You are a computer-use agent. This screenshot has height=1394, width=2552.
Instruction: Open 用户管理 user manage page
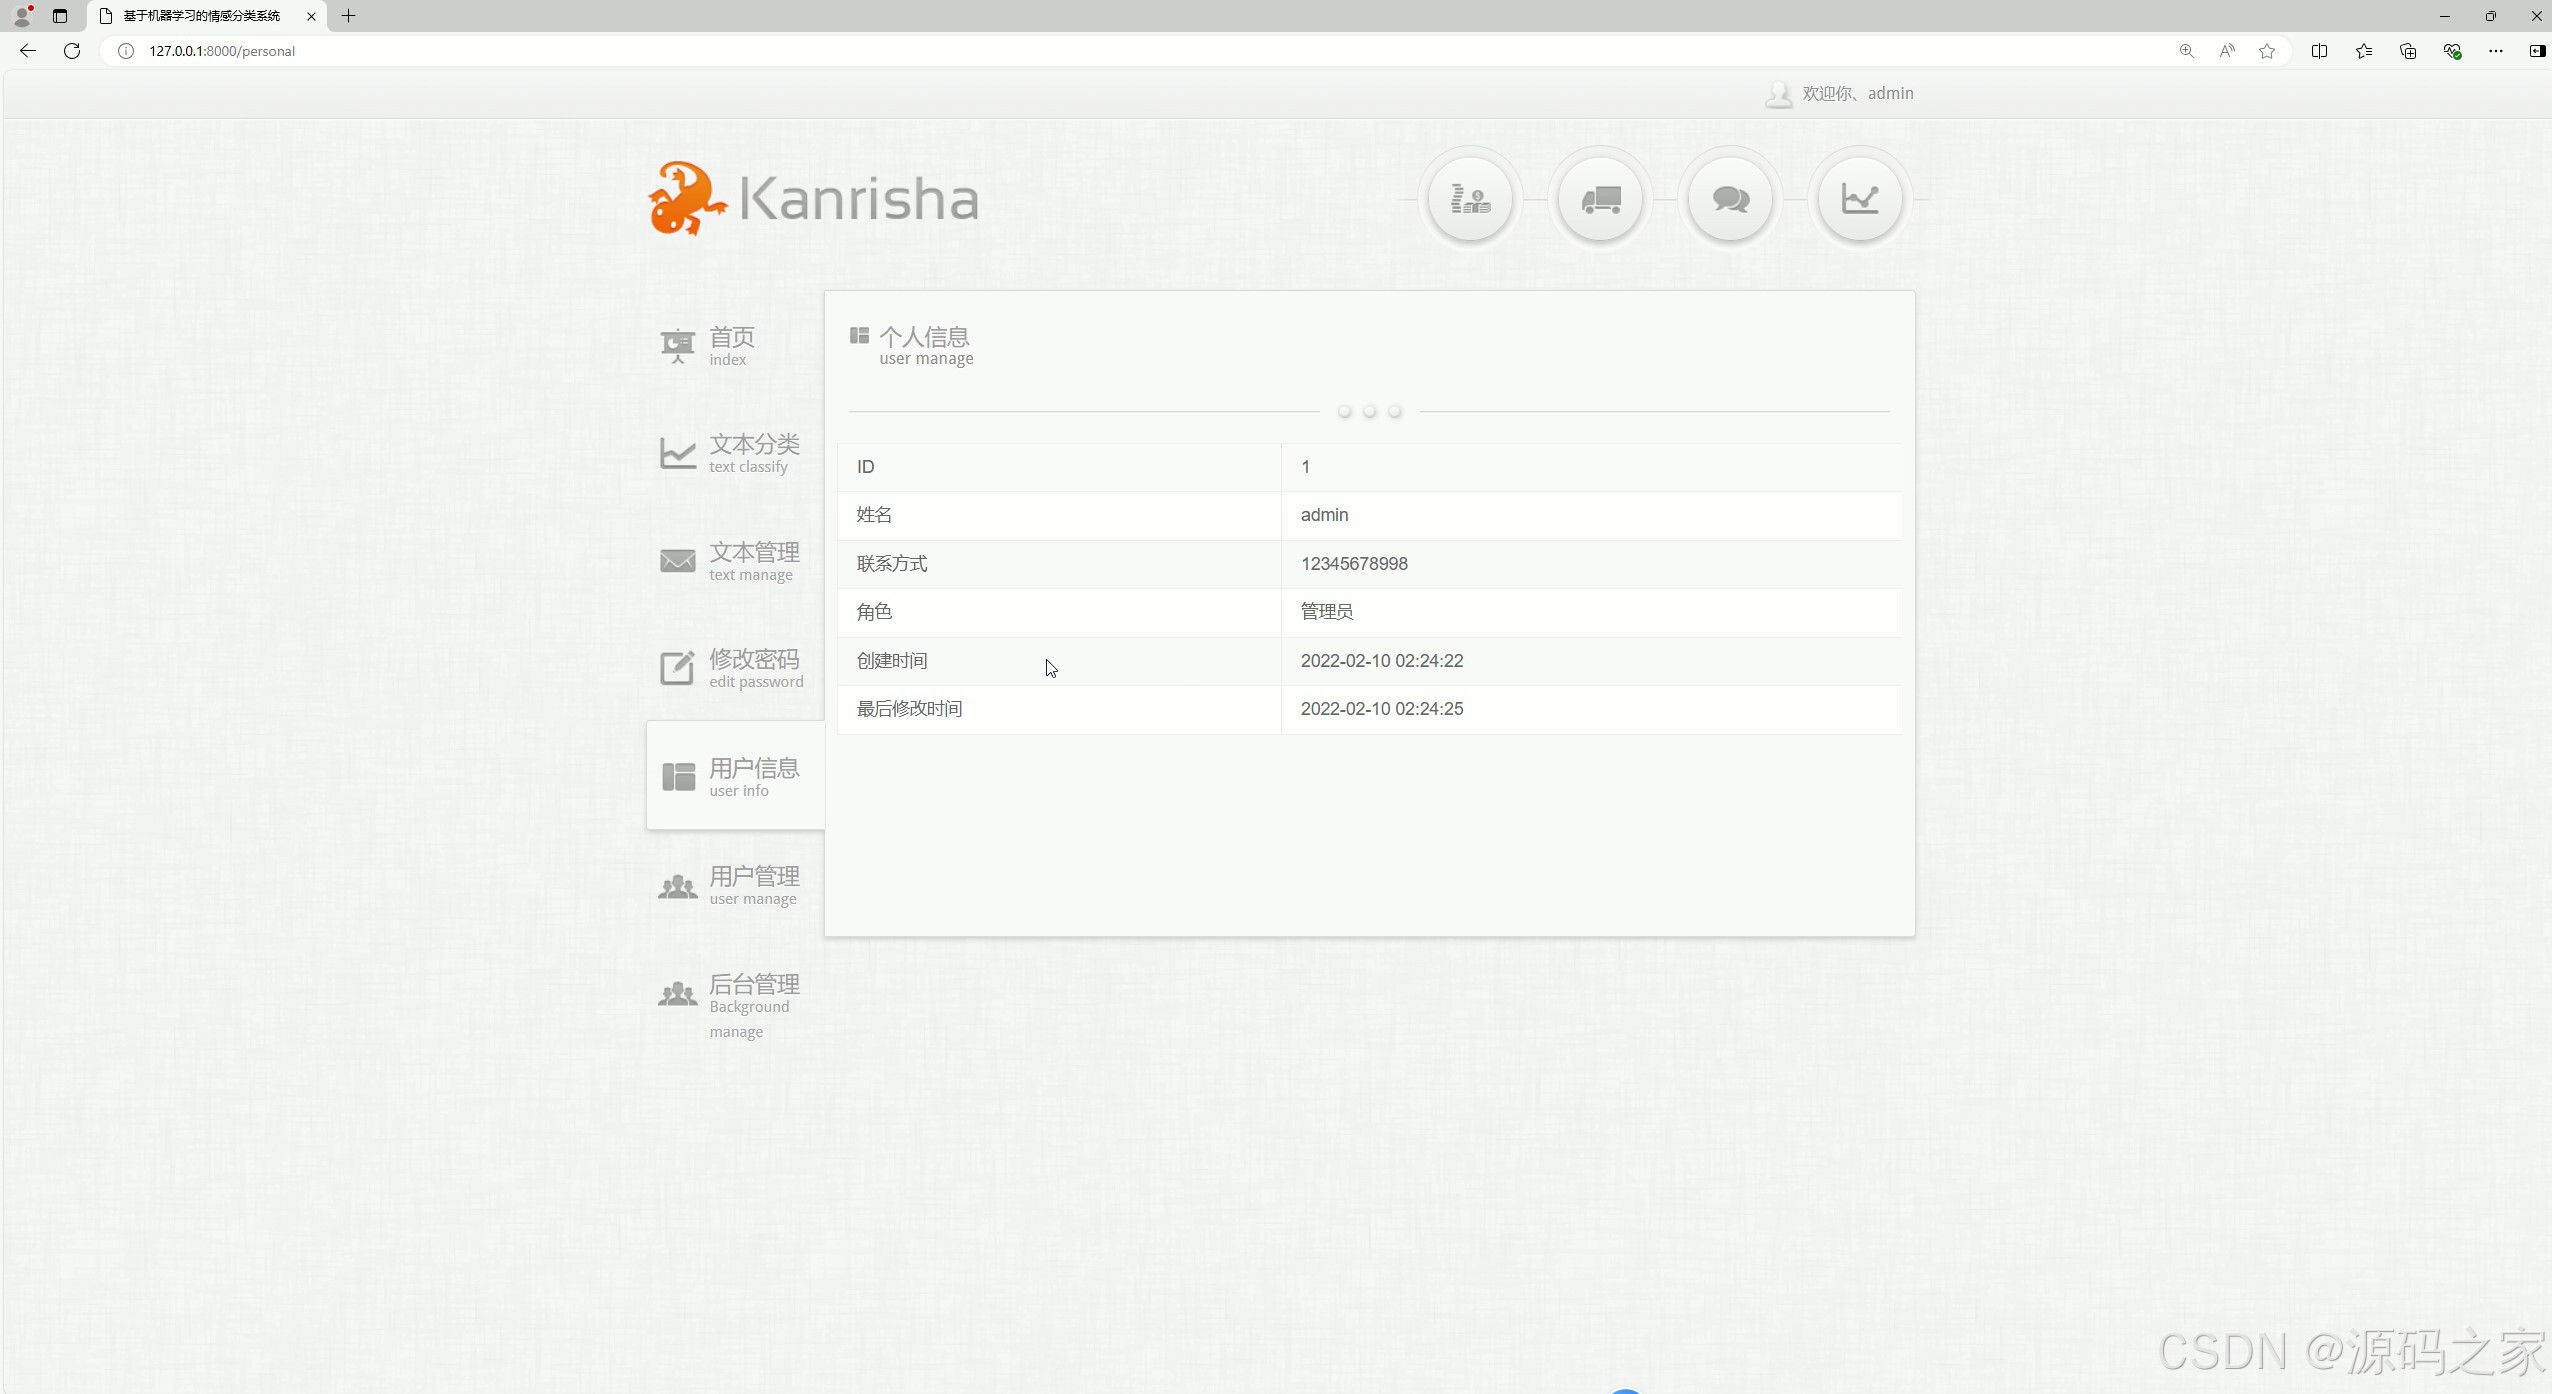click(753, 885)
